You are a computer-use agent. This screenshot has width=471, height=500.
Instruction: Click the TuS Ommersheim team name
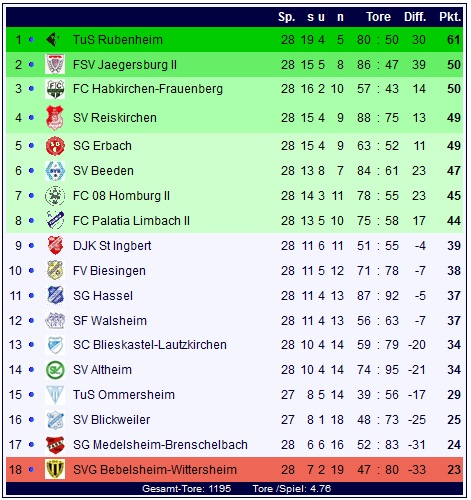pos(124,395)
